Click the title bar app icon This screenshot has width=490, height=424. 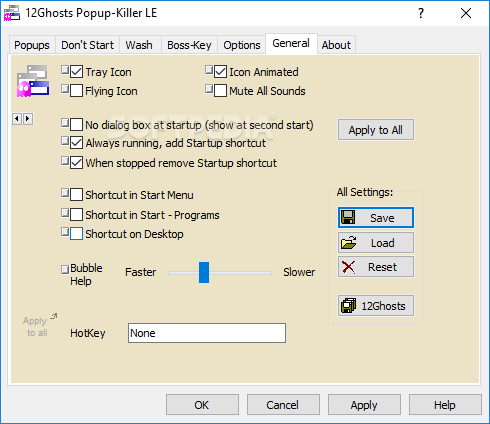(x=12, y=14)
